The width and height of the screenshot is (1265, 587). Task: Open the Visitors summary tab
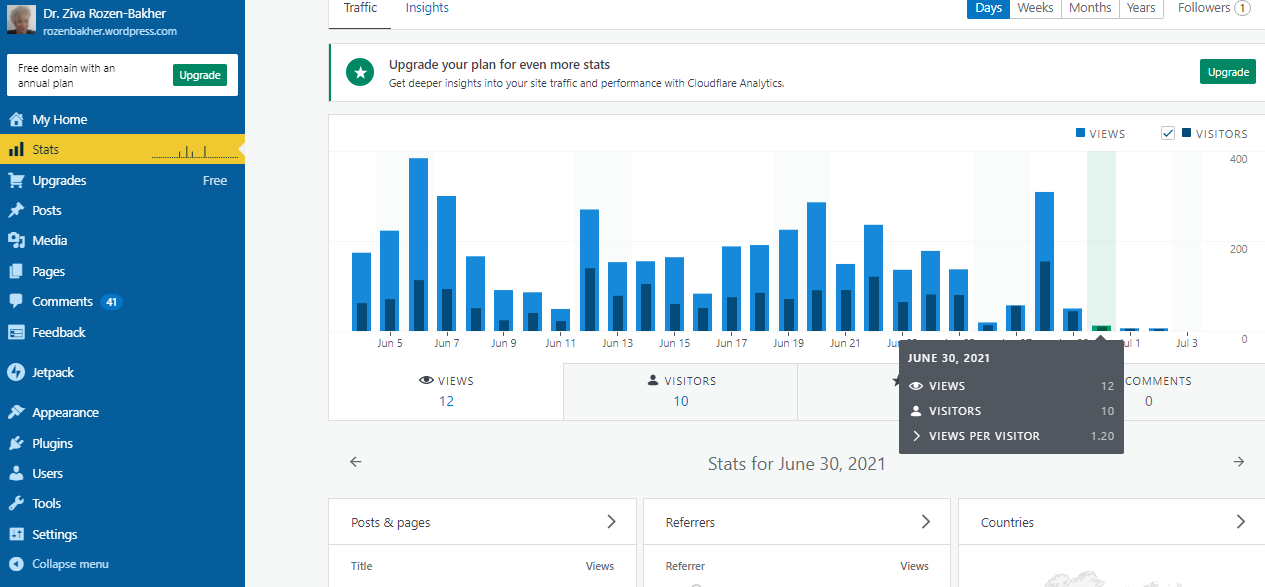coord(681,391)
